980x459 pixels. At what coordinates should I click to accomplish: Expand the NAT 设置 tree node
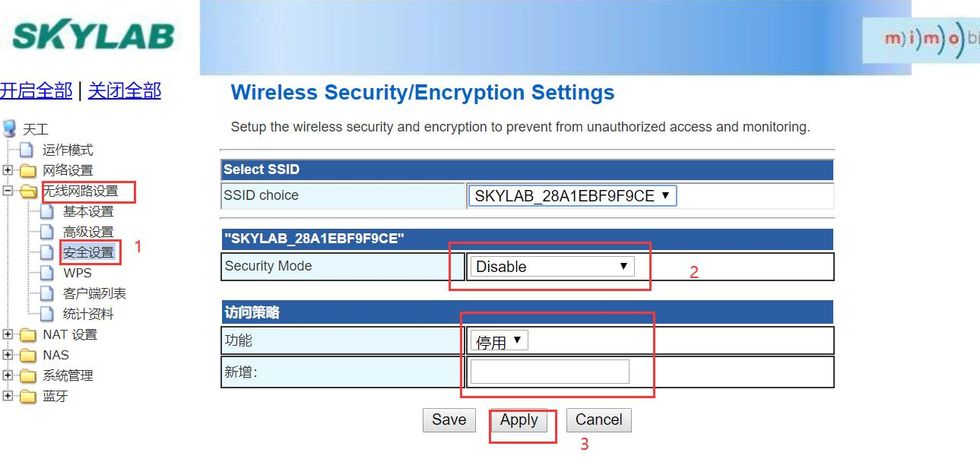coord(8,335)
